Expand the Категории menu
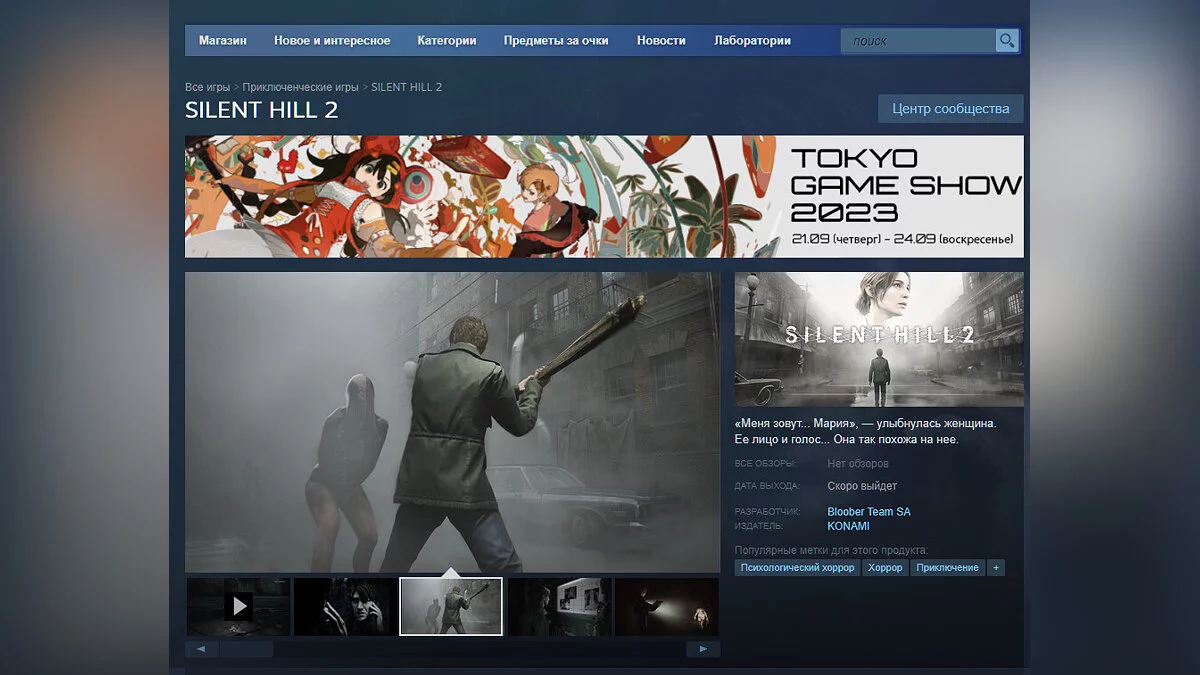The image size is (1200, 675). point(446,41)
